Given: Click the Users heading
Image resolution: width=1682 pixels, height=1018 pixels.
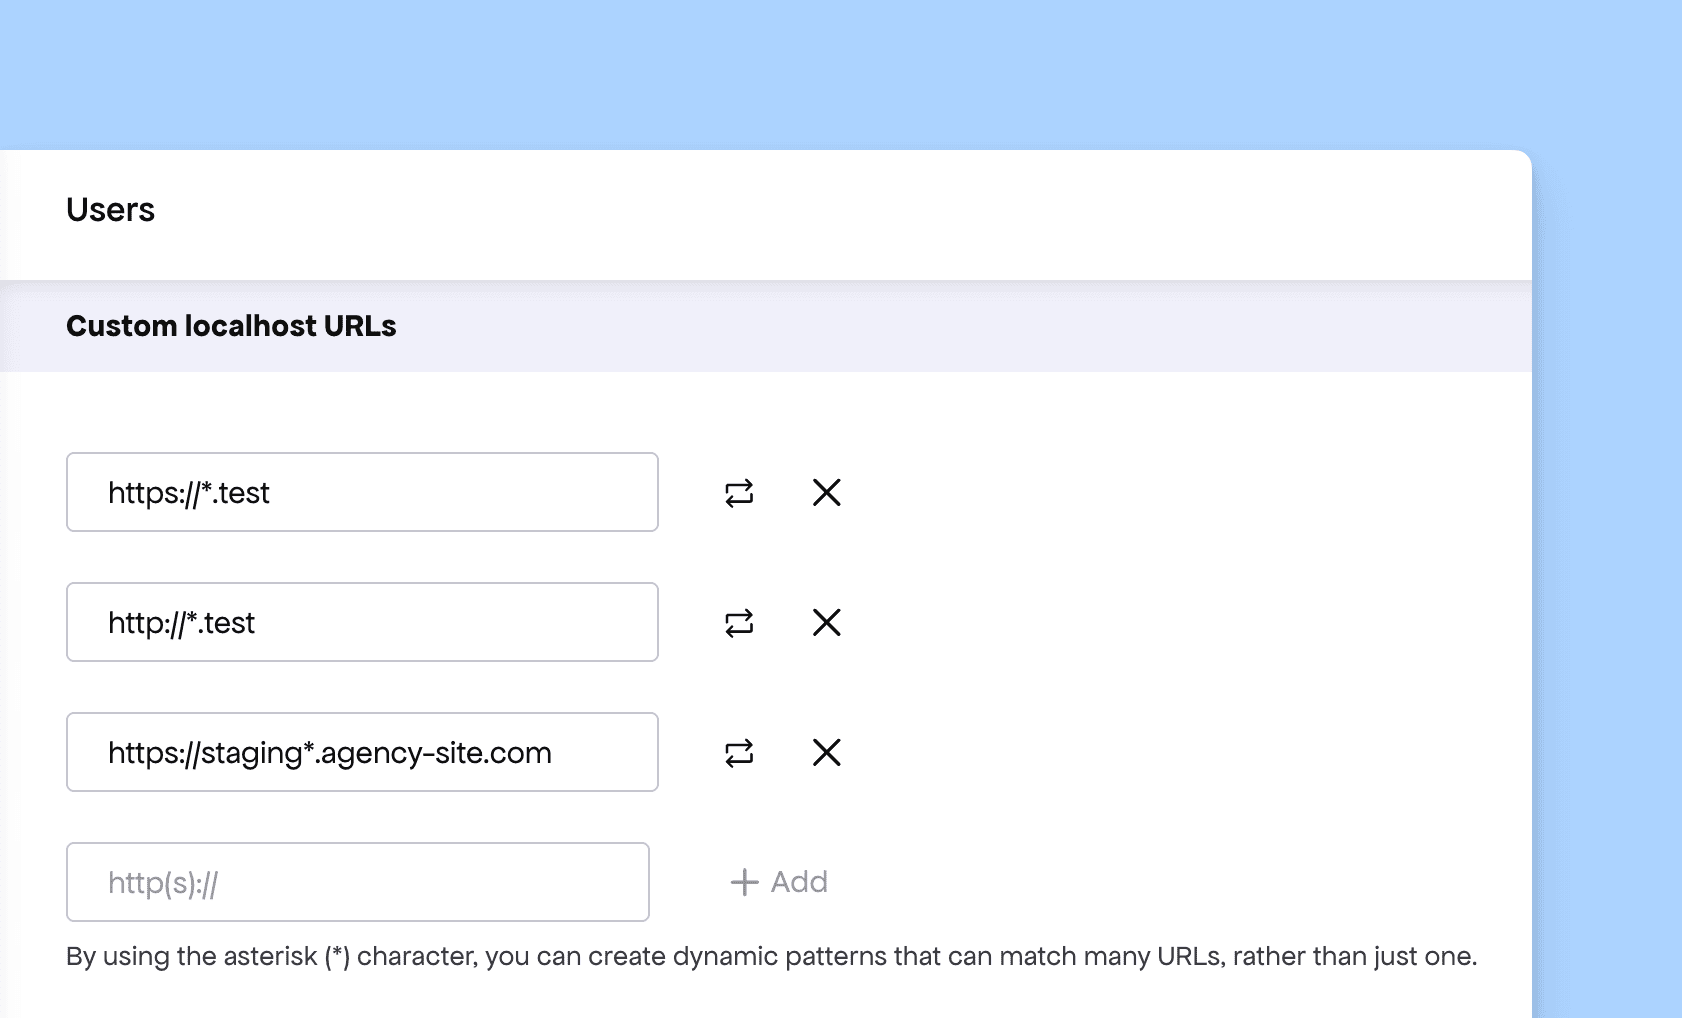Looking at the screenshot, I should click(110, 210).
